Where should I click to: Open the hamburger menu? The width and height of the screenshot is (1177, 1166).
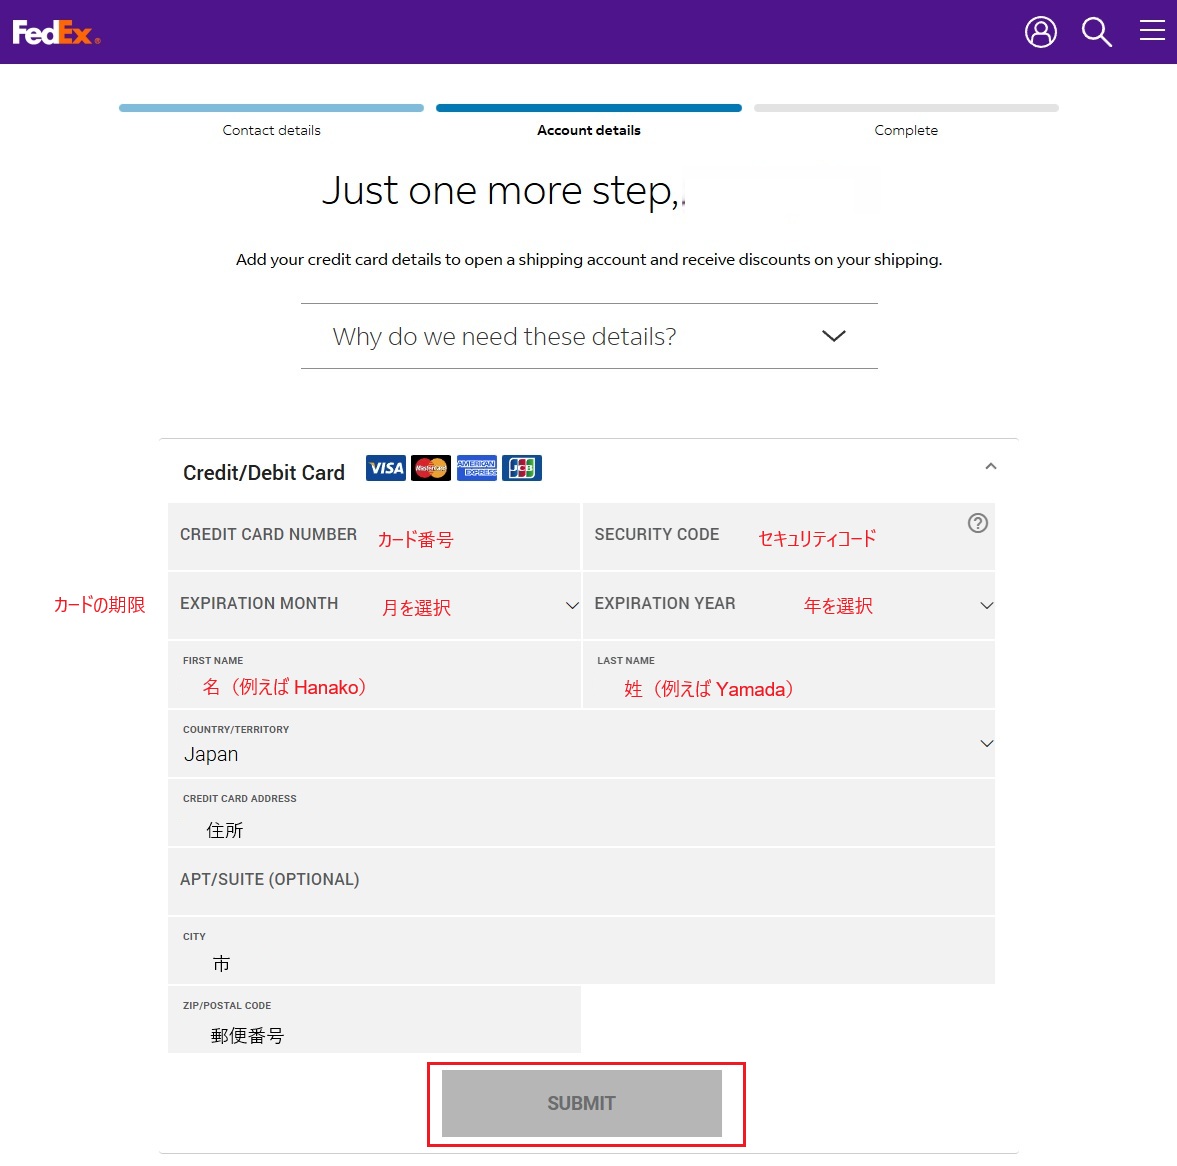pyautogui.click(x=1152, y=31)
